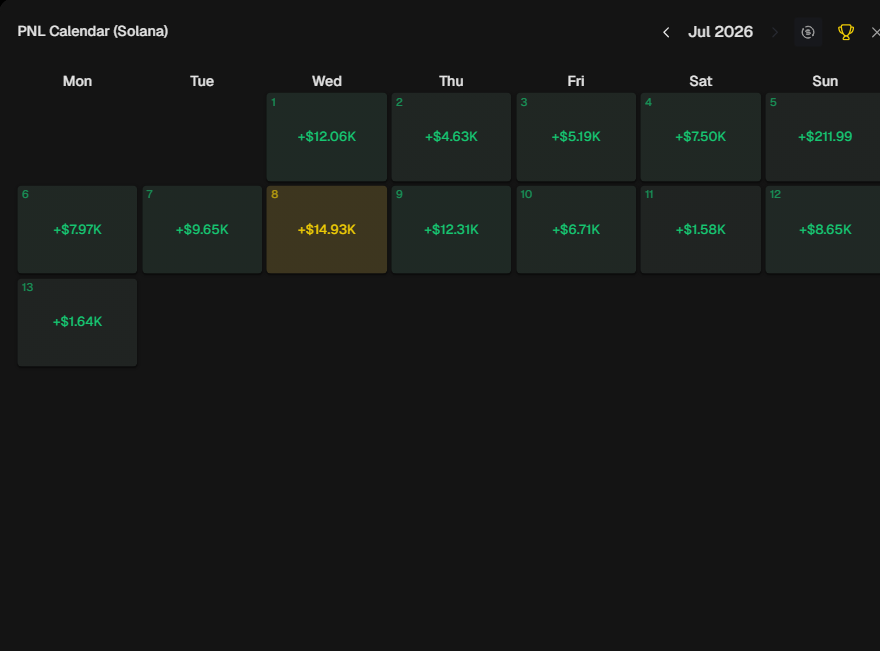The height and width of the screenshot is (651, 880).
Task: Select day 4 showing +$7.50K
Action: 700,137
